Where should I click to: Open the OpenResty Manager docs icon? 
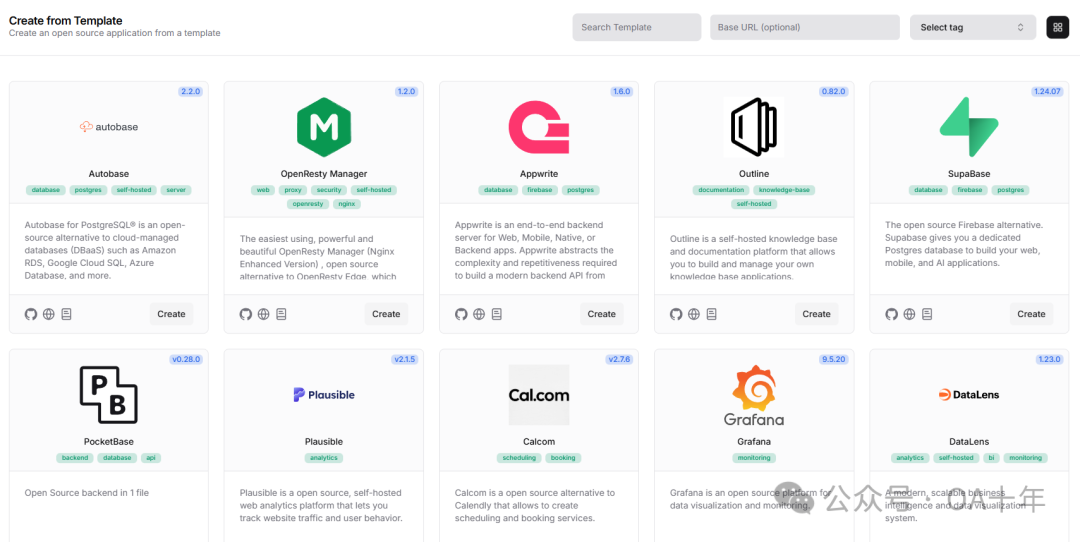coord(282,314)
